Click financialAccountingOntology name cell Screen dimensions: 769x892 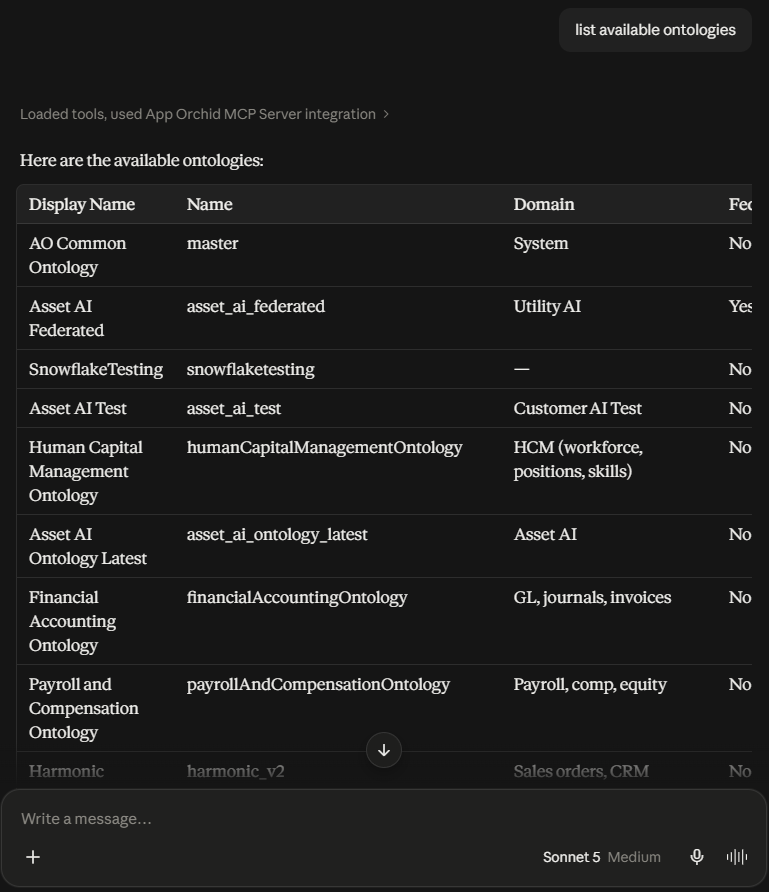(297, 598)
